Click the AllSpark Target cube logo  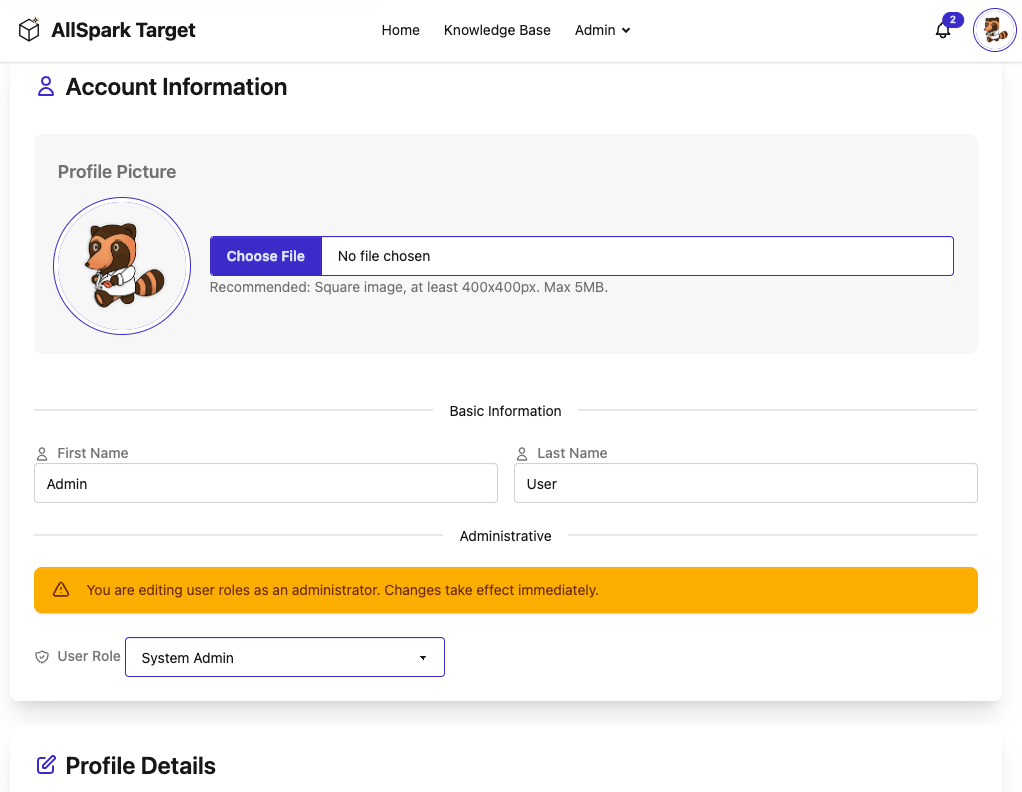click(x=28, y=30)
